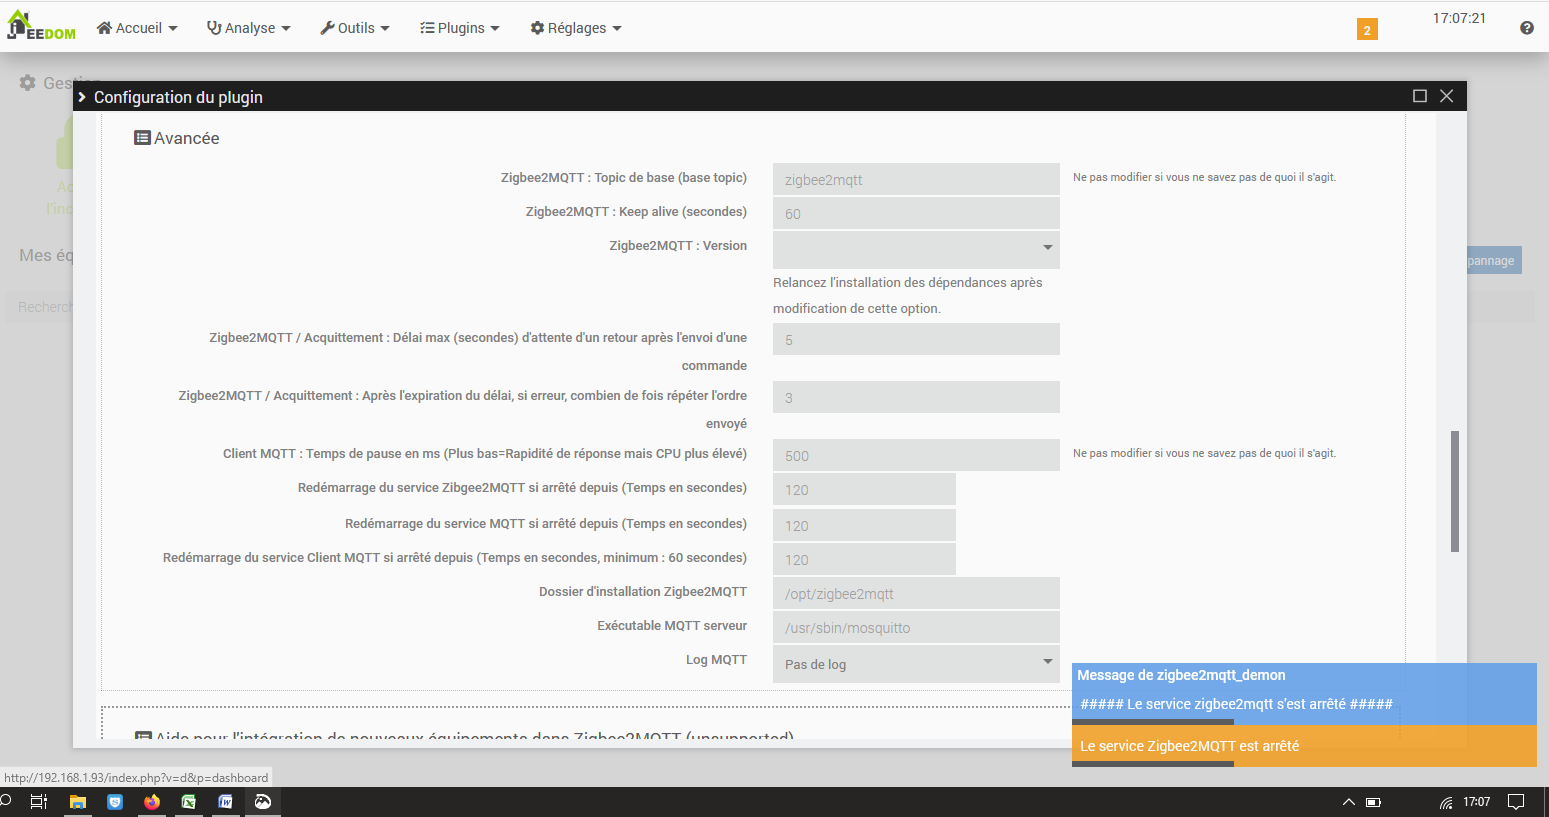Open the Zigbee2MQTT Version dropdown

pos(916,249)
